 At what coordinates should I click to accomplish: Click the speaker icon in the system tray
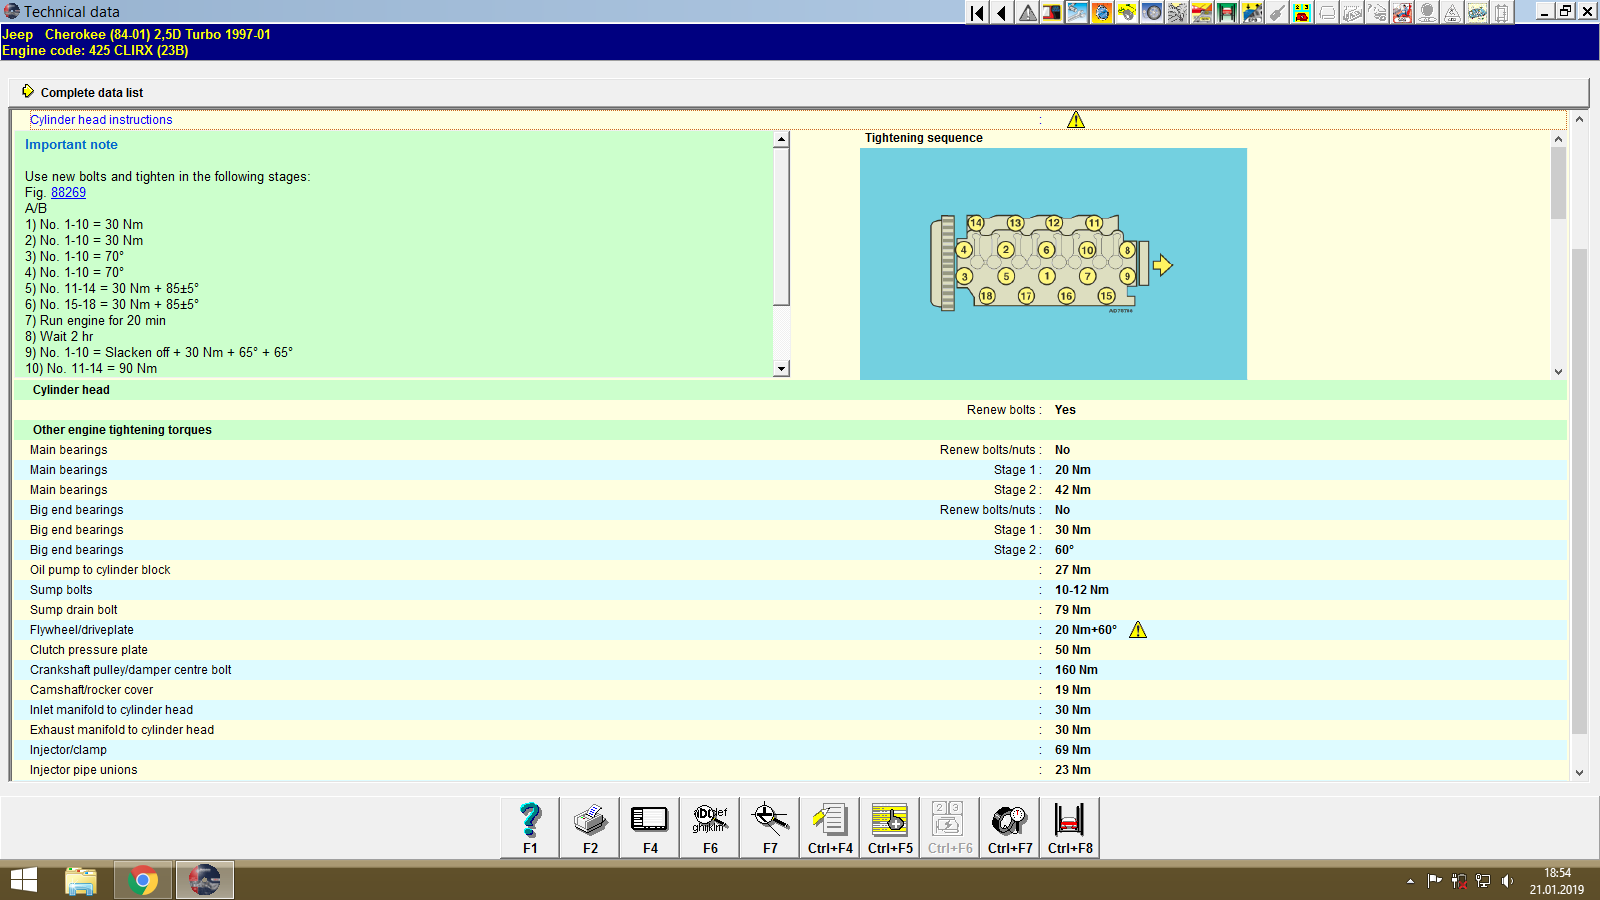[1508, 881]
